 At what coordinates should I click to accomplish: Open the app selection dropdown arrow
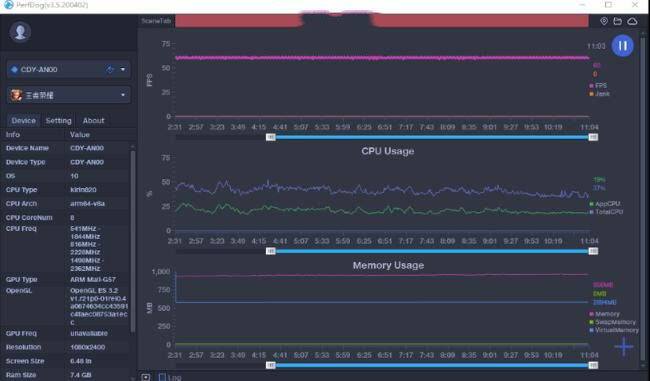(x=123, y=95)
